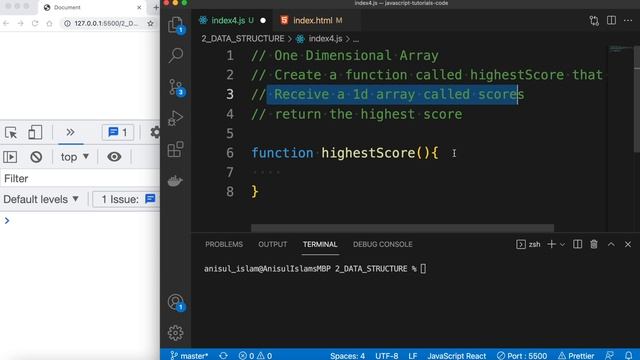Switch to the index4.js editor tab

[231, 20]
